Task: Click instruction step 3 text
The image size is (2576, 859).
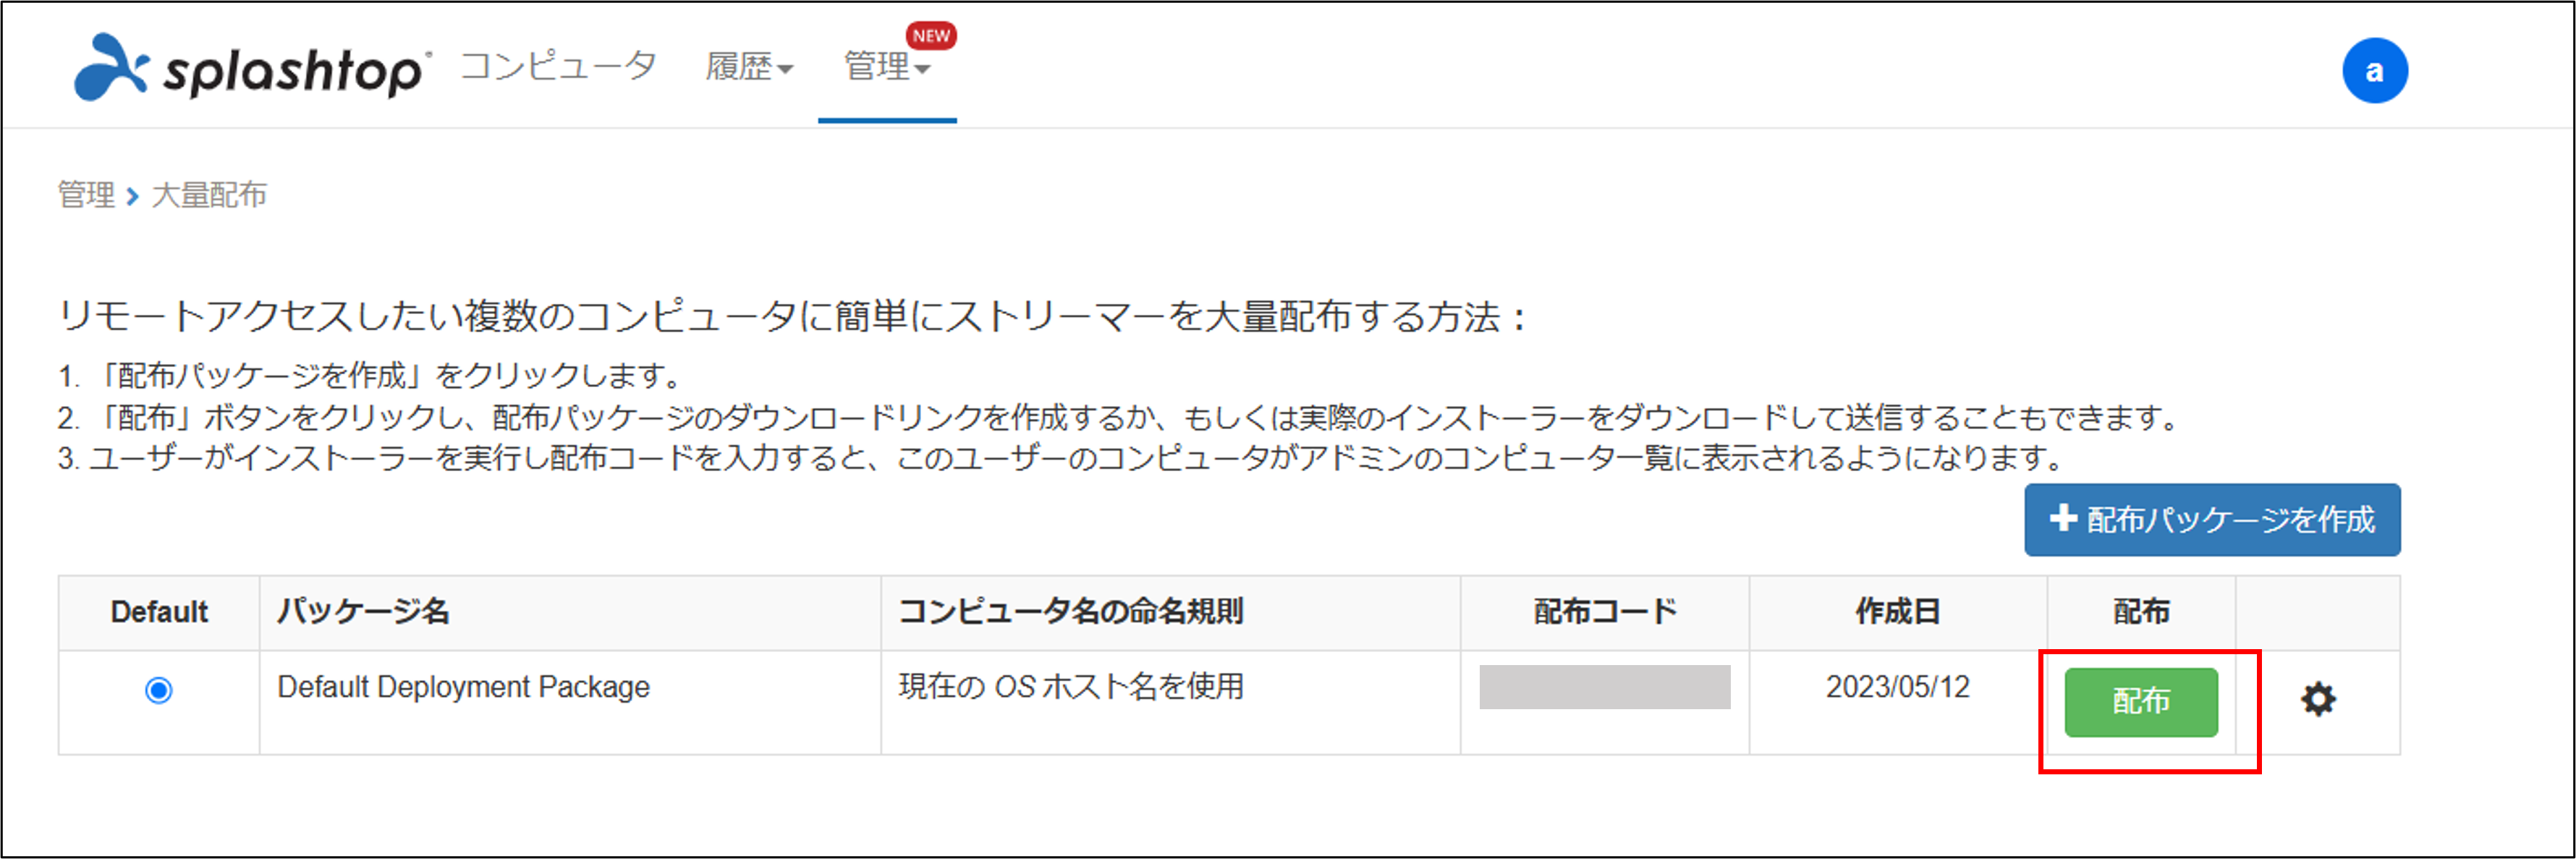Action: coord(1063,458)
